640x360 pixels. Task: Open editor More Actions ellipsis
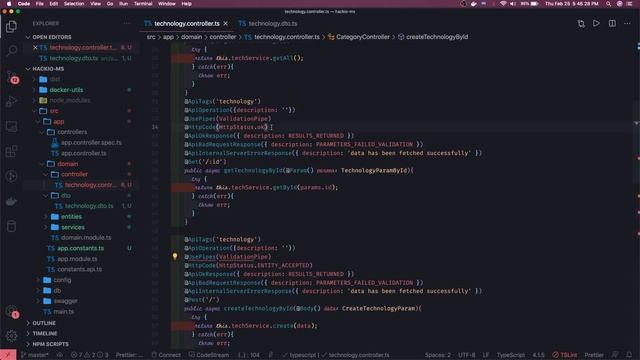click(627, 23)
